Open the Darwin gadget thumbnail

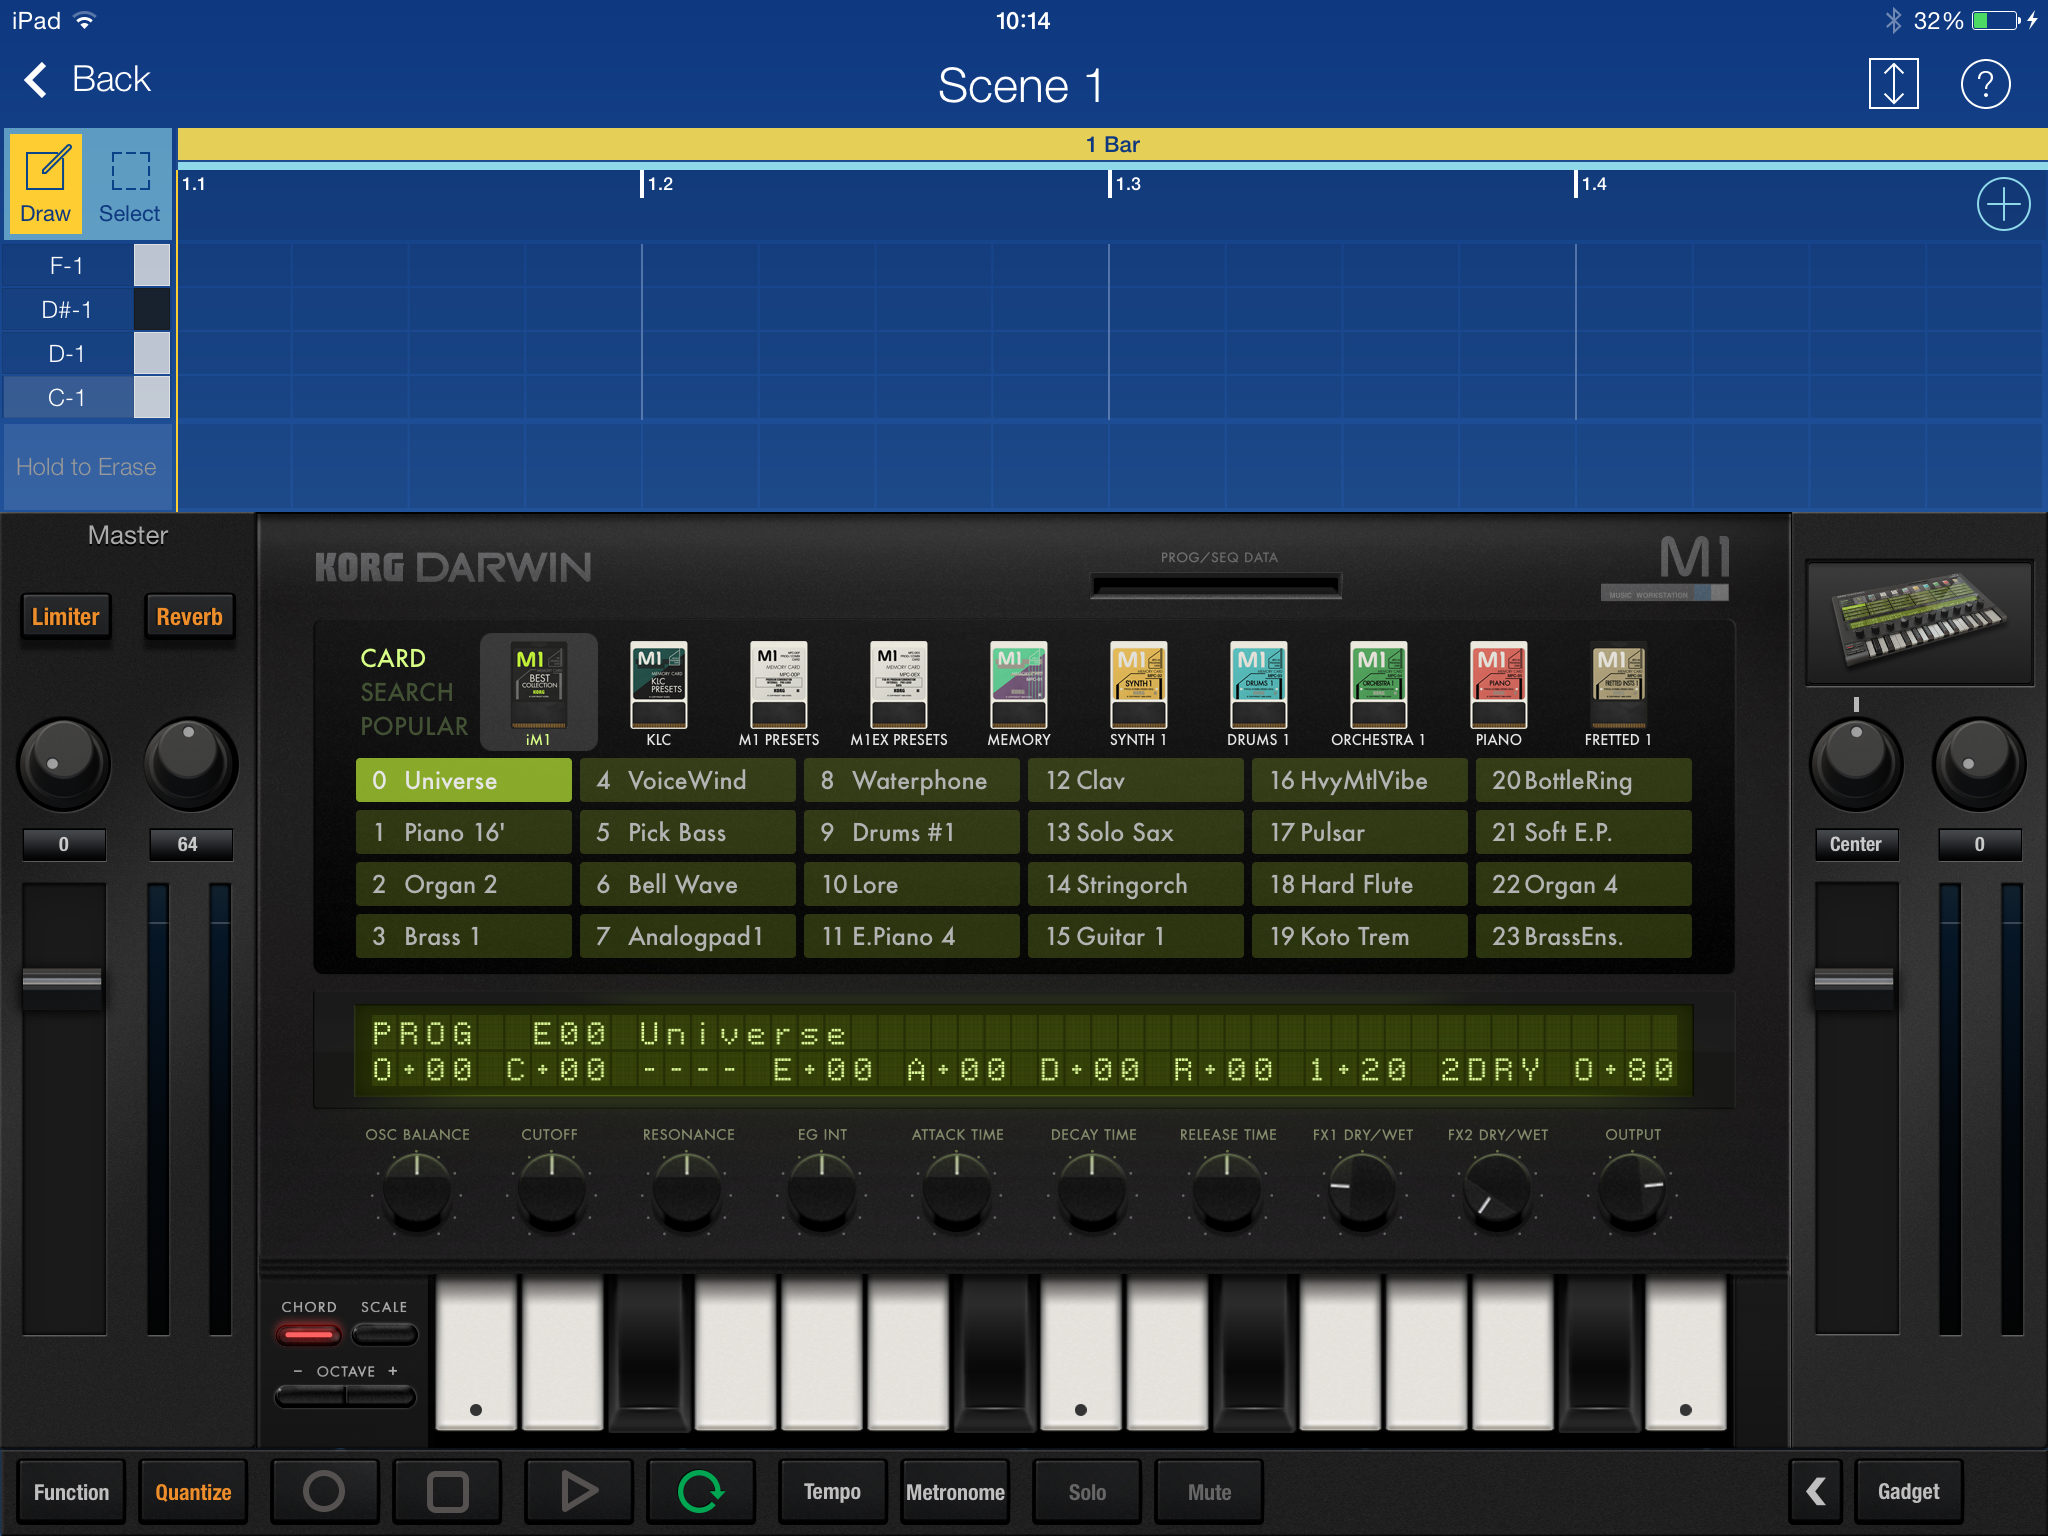pos(1919,622)
